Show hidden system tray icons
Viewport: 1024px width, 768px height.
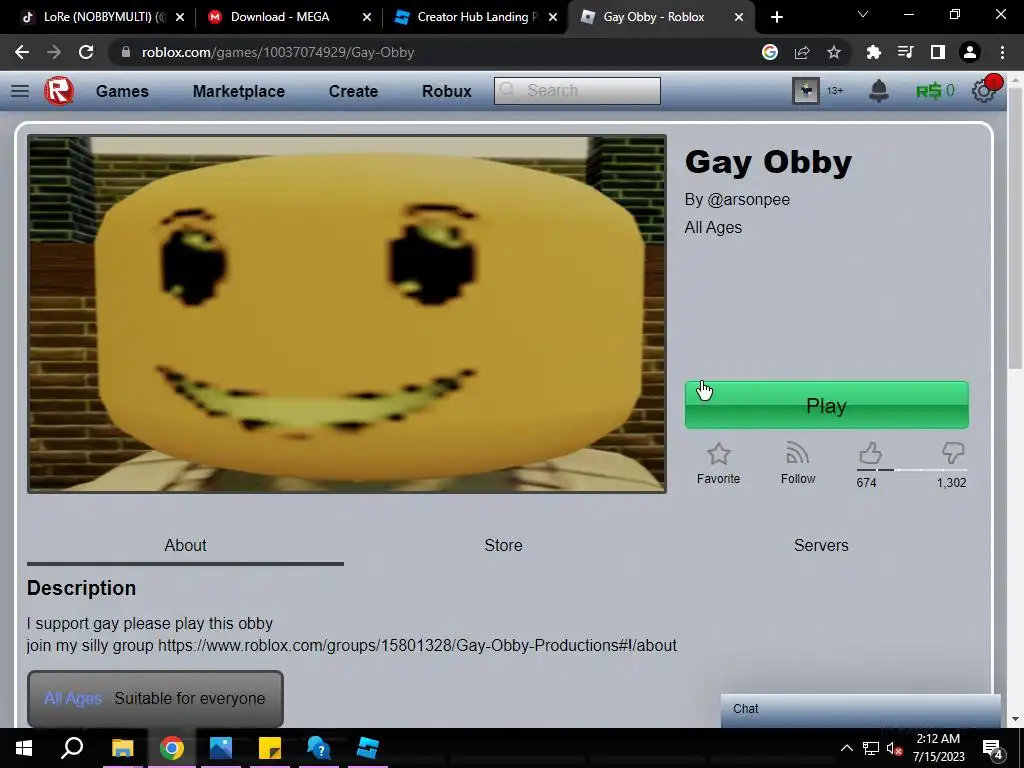pos(846,748)
